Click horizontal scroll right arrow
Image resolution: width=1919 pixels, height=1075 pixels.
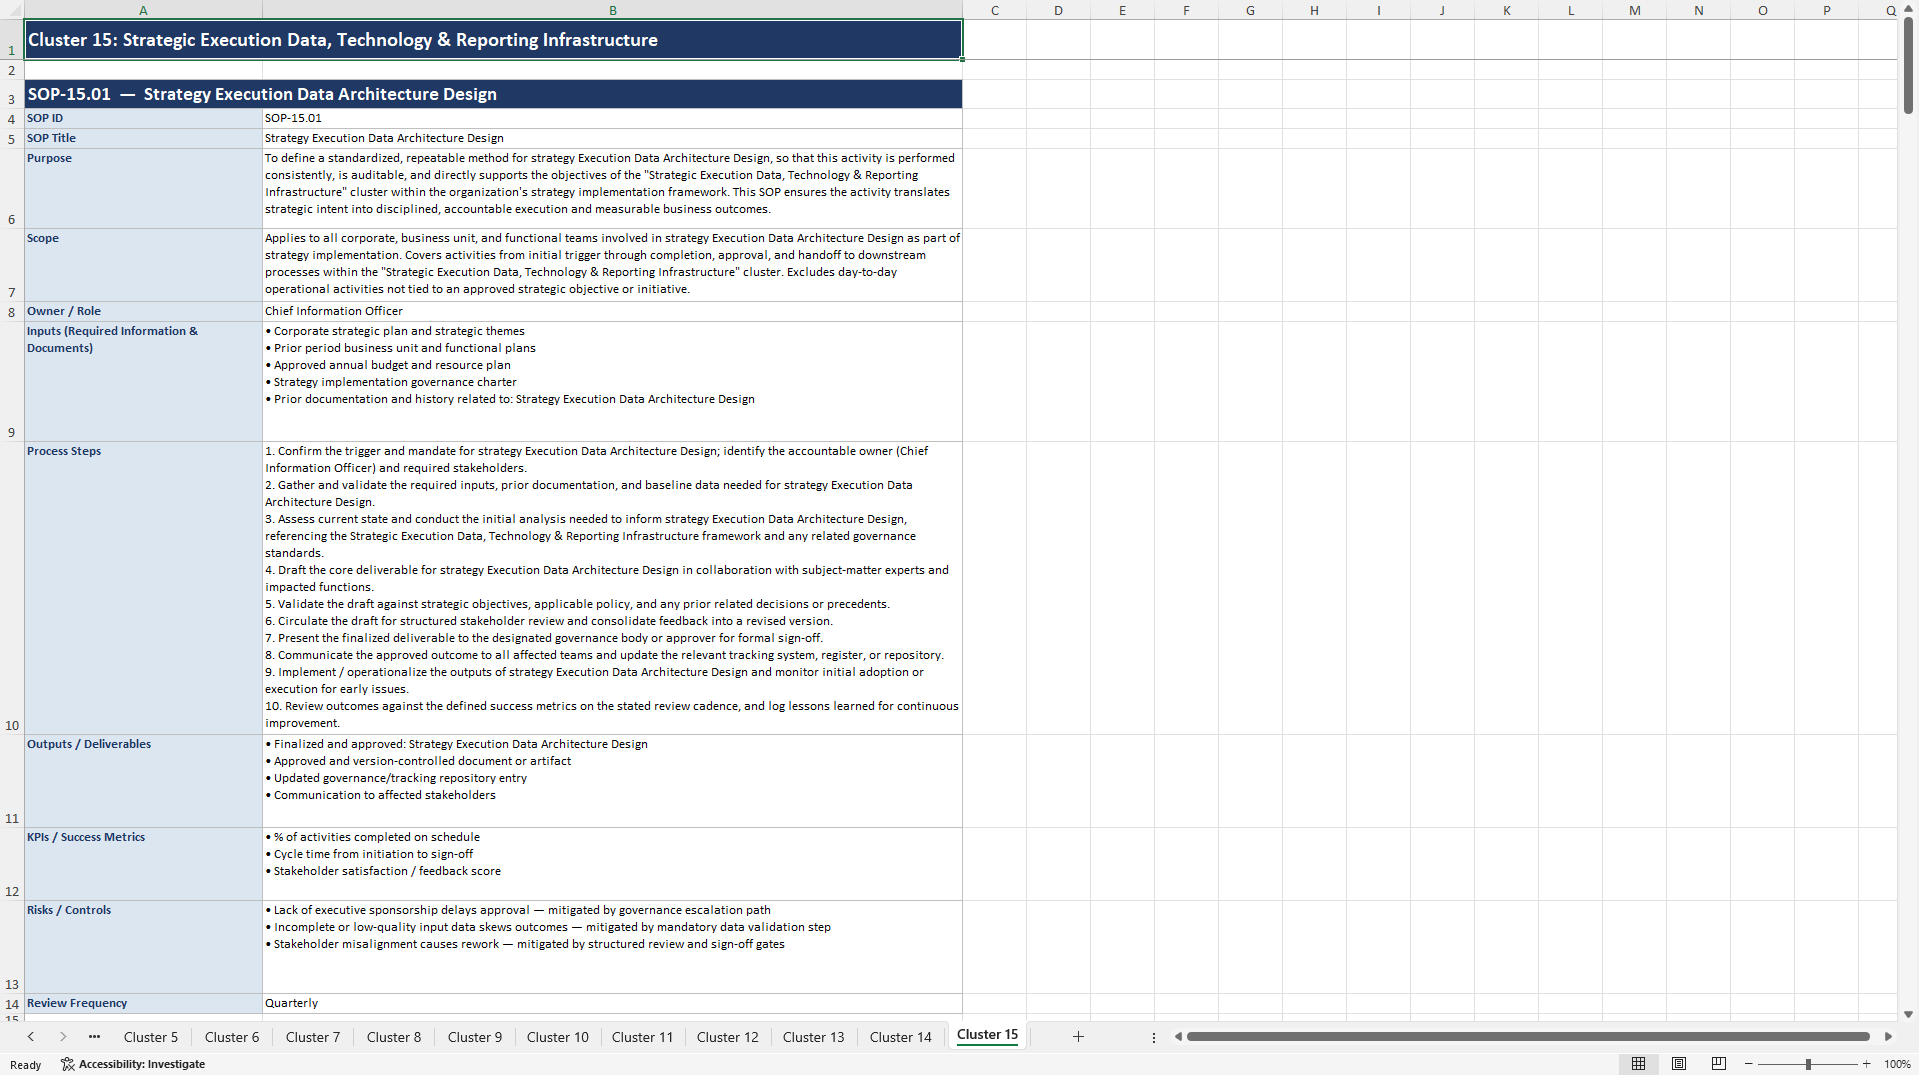tap(1888, 1037)
